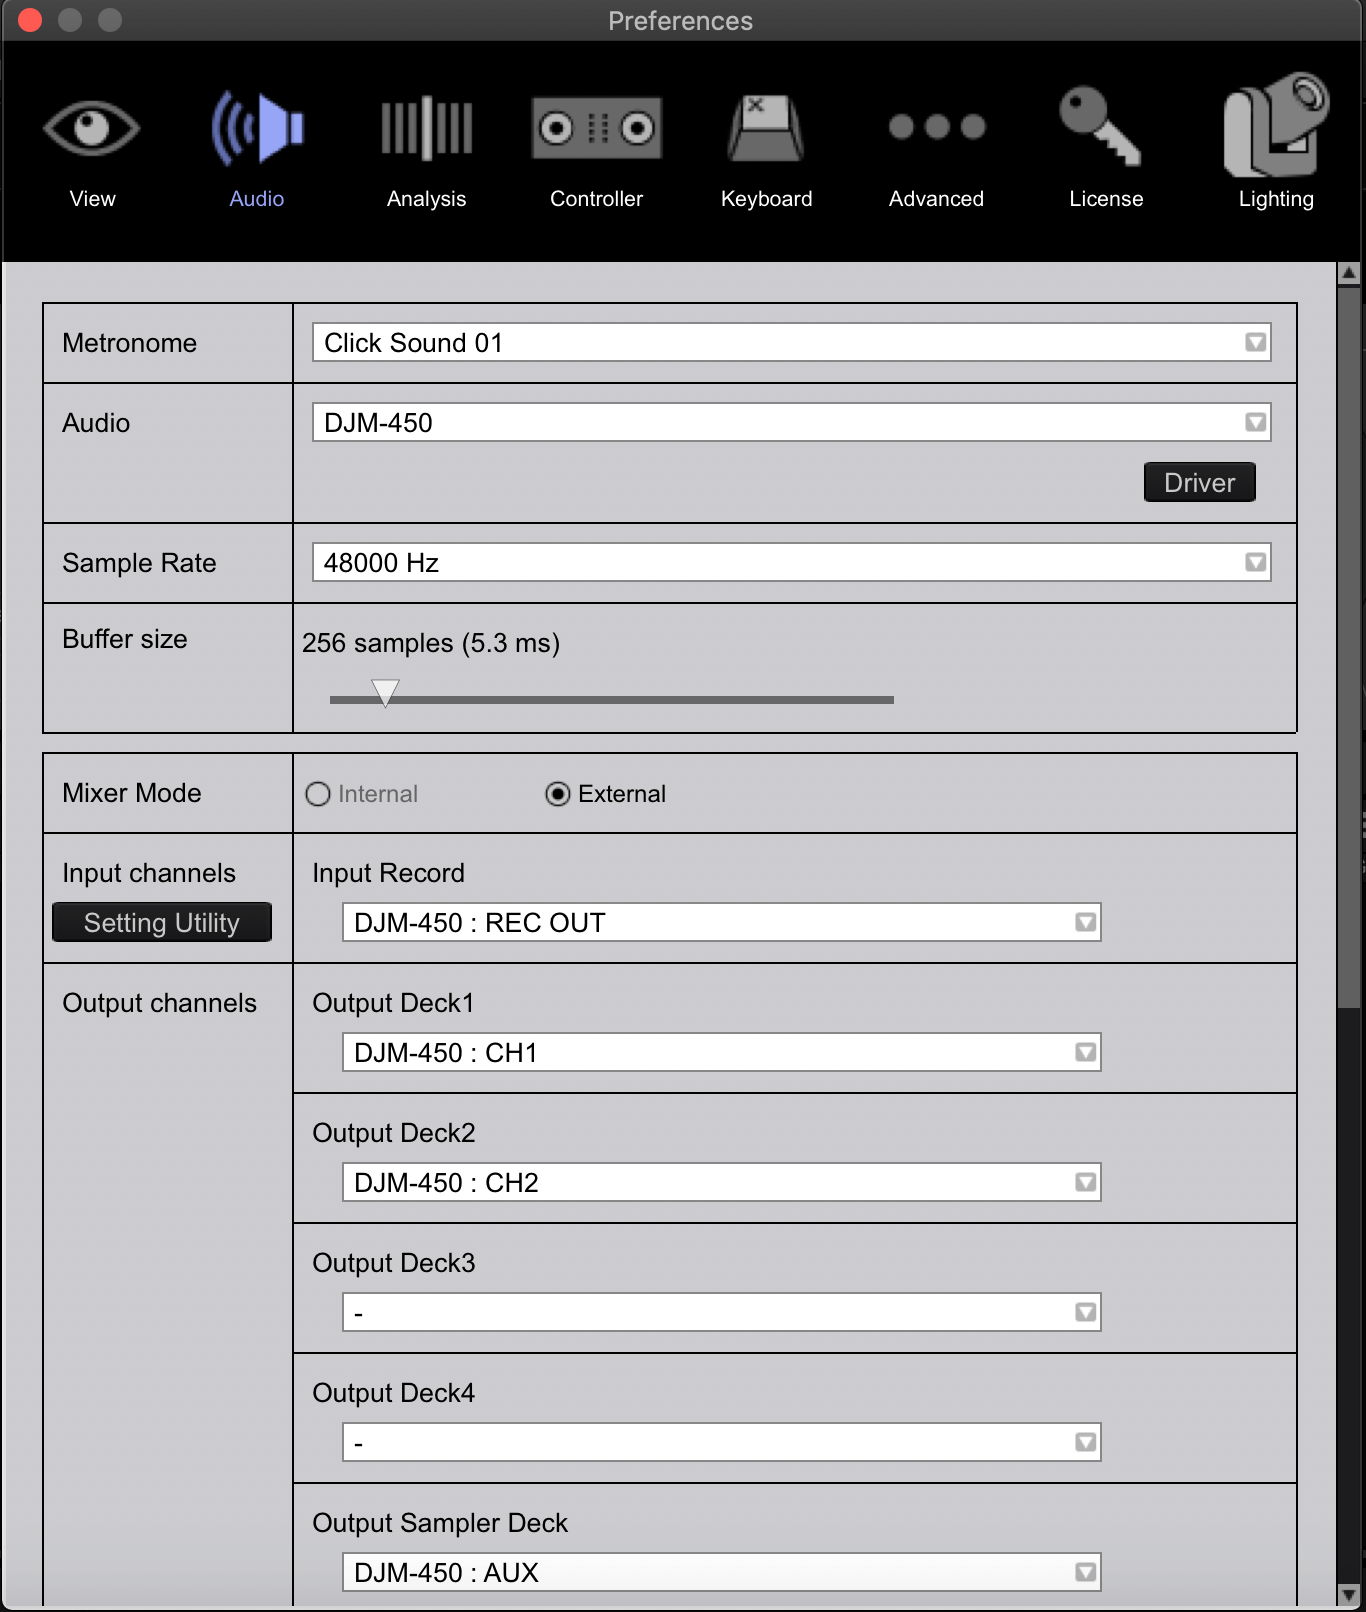Open the Setting Utility button

(x=162, y=923)
